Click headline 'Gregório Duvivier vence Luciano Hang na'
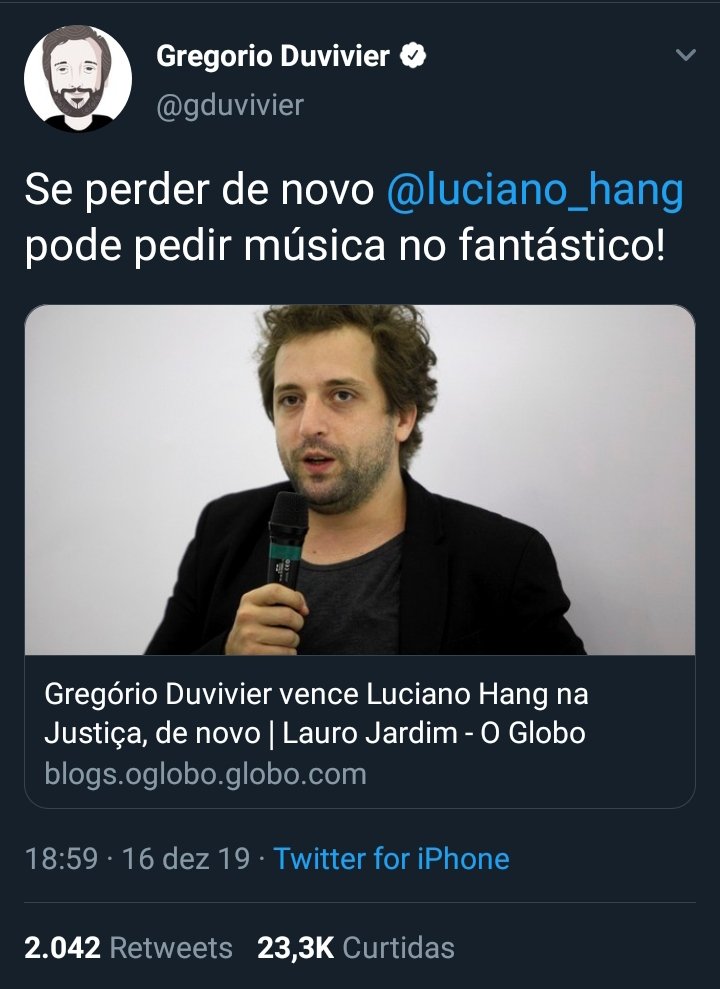The image size is (720, 989). click(x=316, y=694)
